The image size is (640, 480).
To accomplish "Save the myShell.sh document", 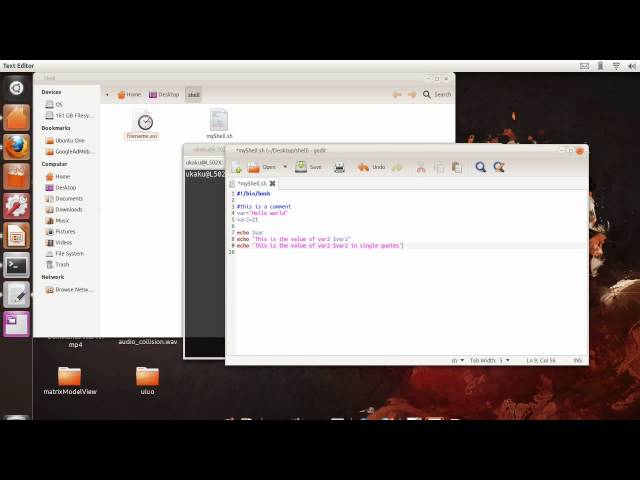I will click(308, 167).
